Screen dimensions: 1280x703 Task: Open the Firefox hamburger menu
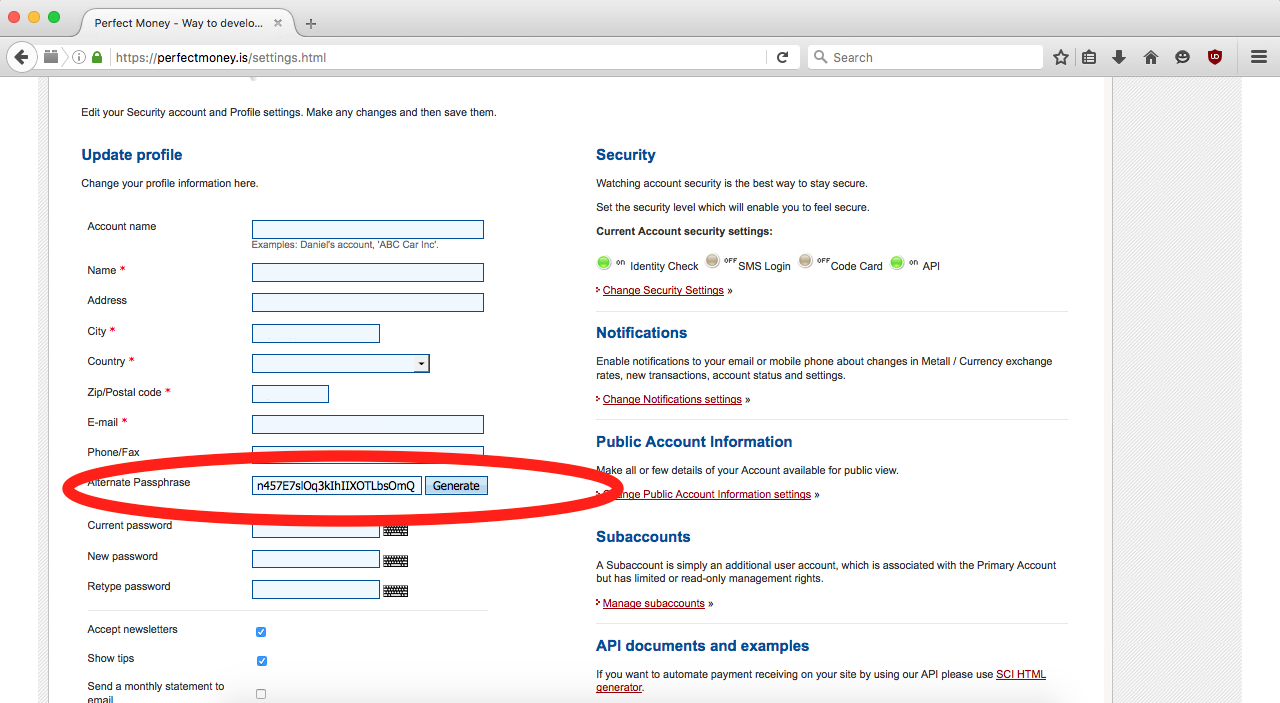1259,57
